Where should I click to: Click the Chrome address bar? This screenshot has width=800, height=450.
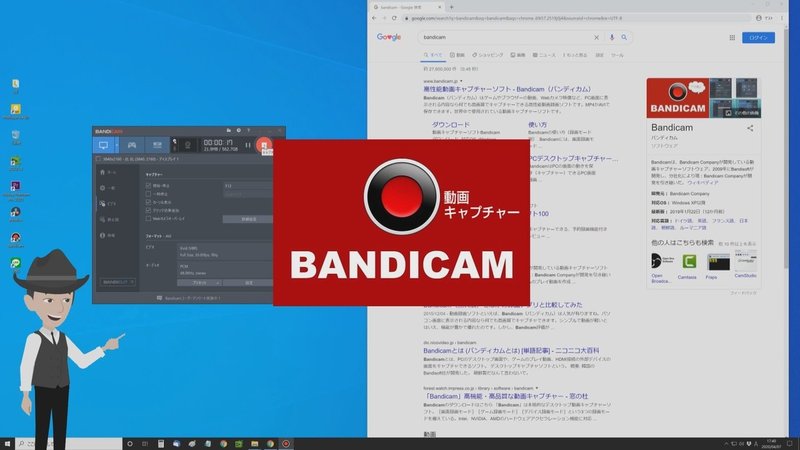577,18
